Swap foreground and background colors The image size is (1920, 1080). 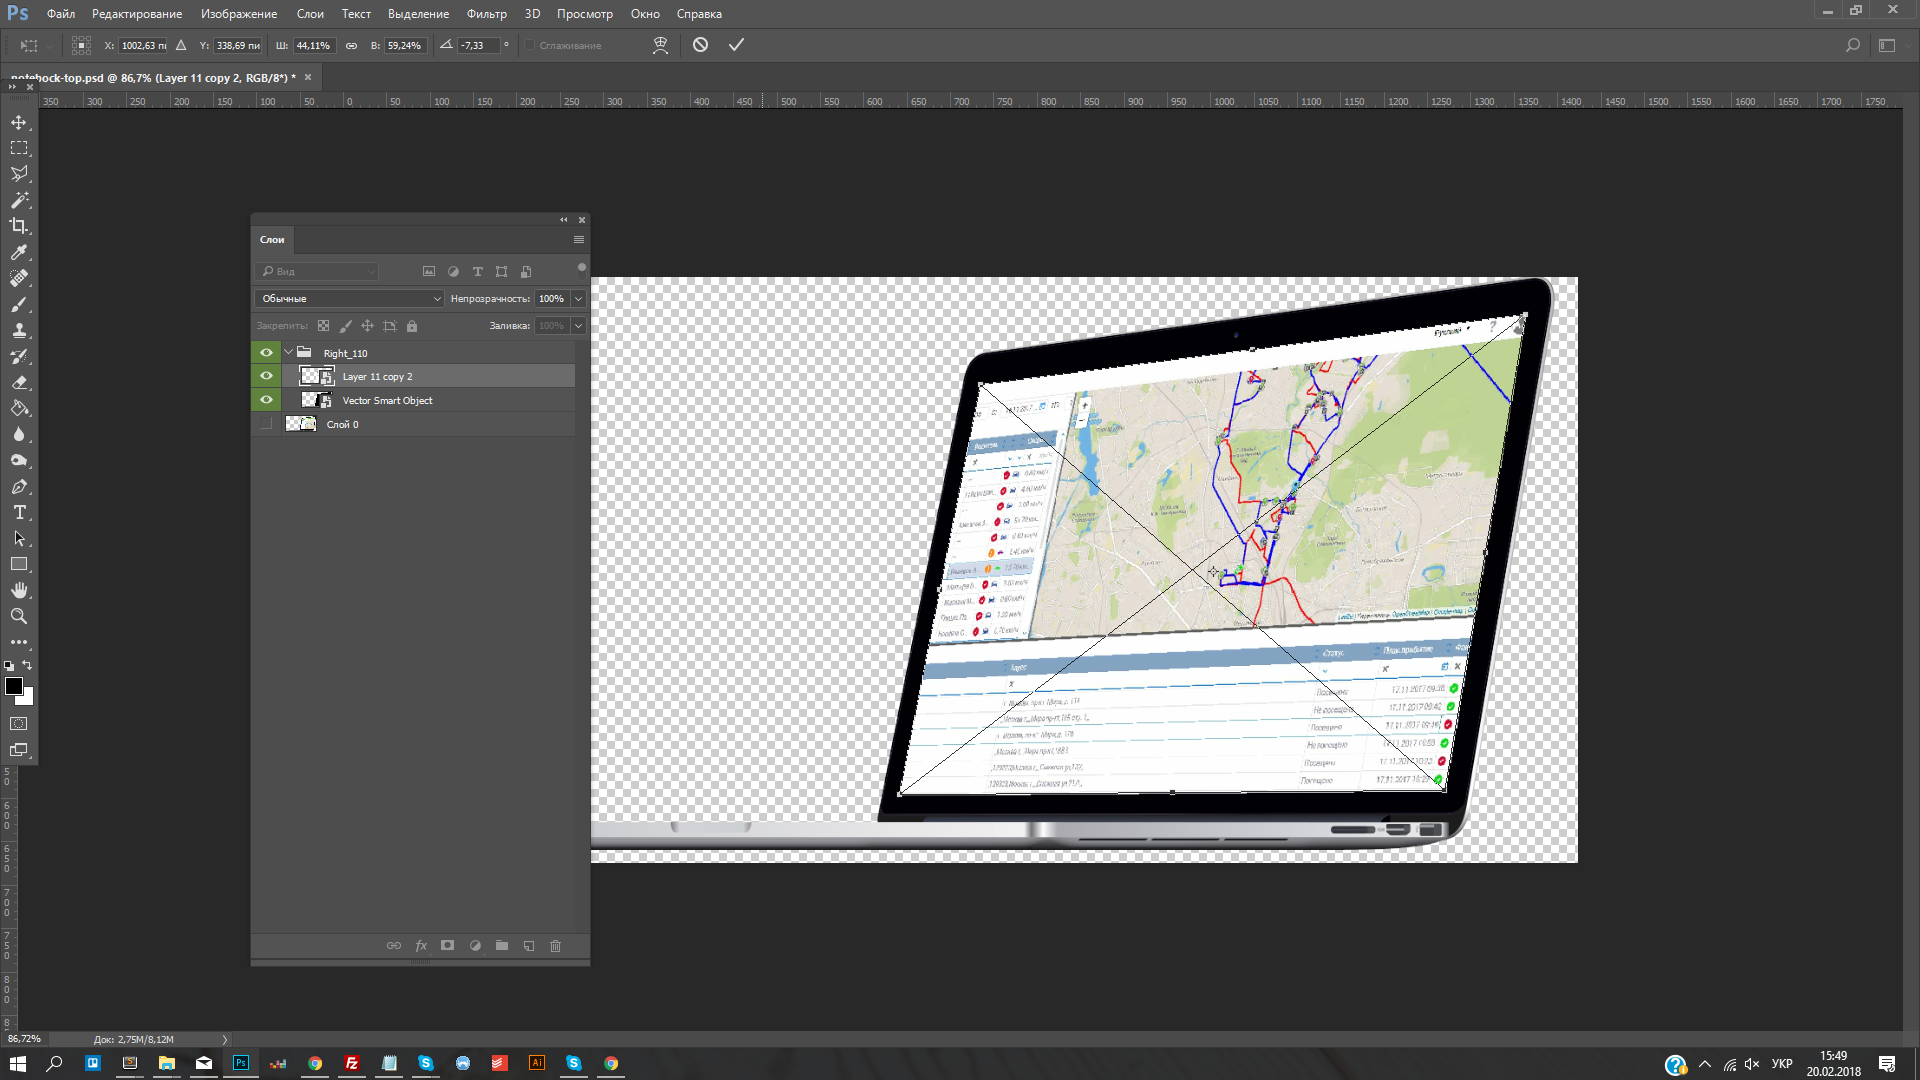pos(28,665)
